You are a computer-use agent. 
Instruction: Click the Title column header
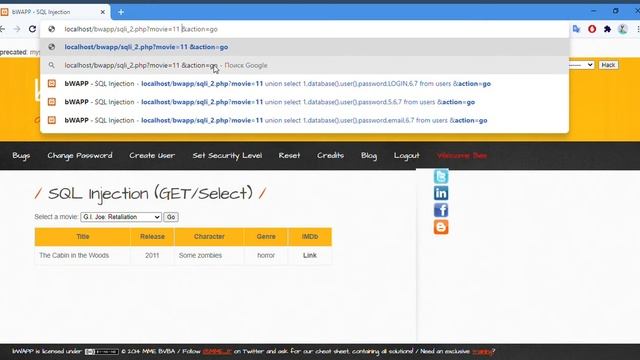click(82, 237)
